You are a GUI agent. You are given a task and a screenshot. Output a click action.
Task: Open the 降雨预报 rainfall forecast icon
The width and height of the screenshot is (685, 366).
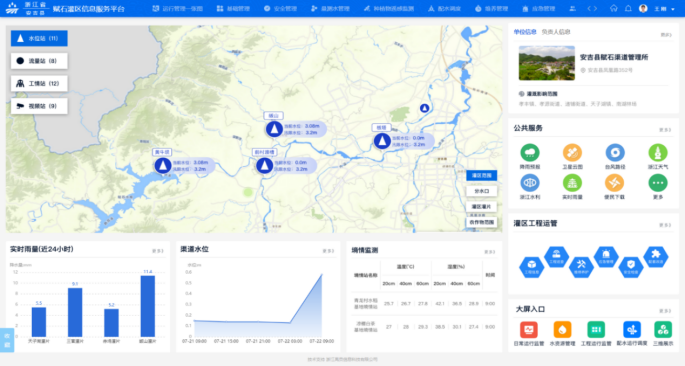(530, 153)
